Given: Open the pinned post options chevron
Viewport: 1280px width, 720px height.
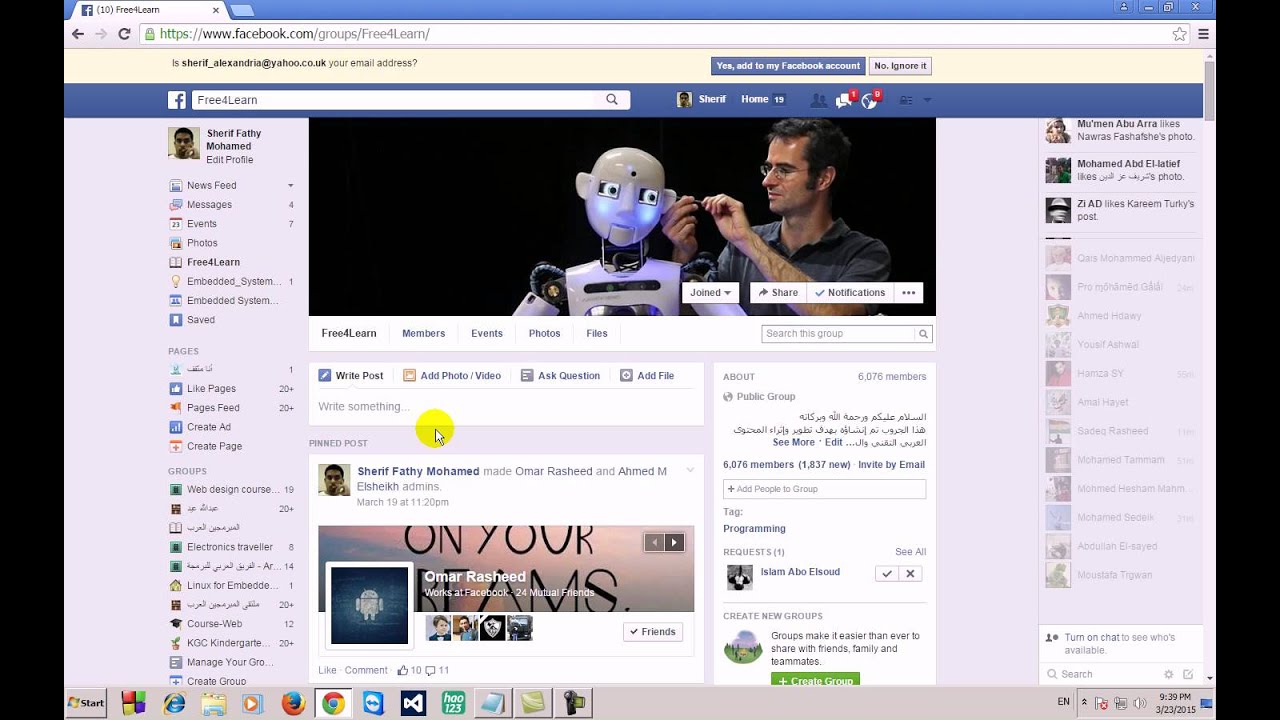Looking at the screenshot, I should [690, 470].
